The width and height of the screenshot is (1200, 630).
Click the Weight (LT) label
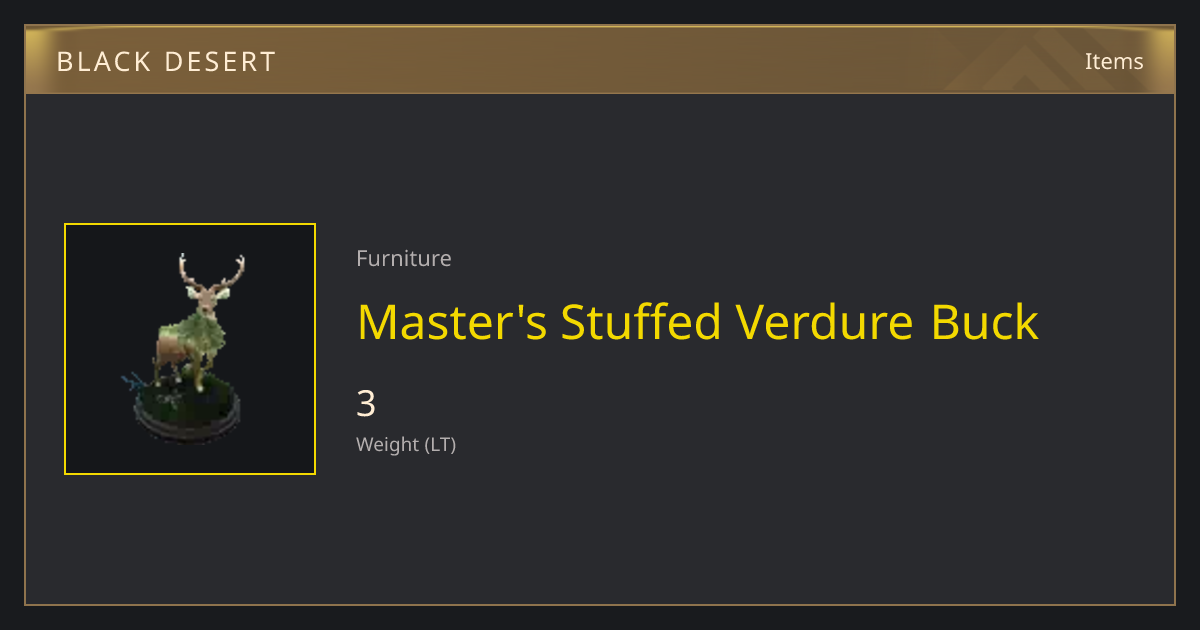pos(406,444)
